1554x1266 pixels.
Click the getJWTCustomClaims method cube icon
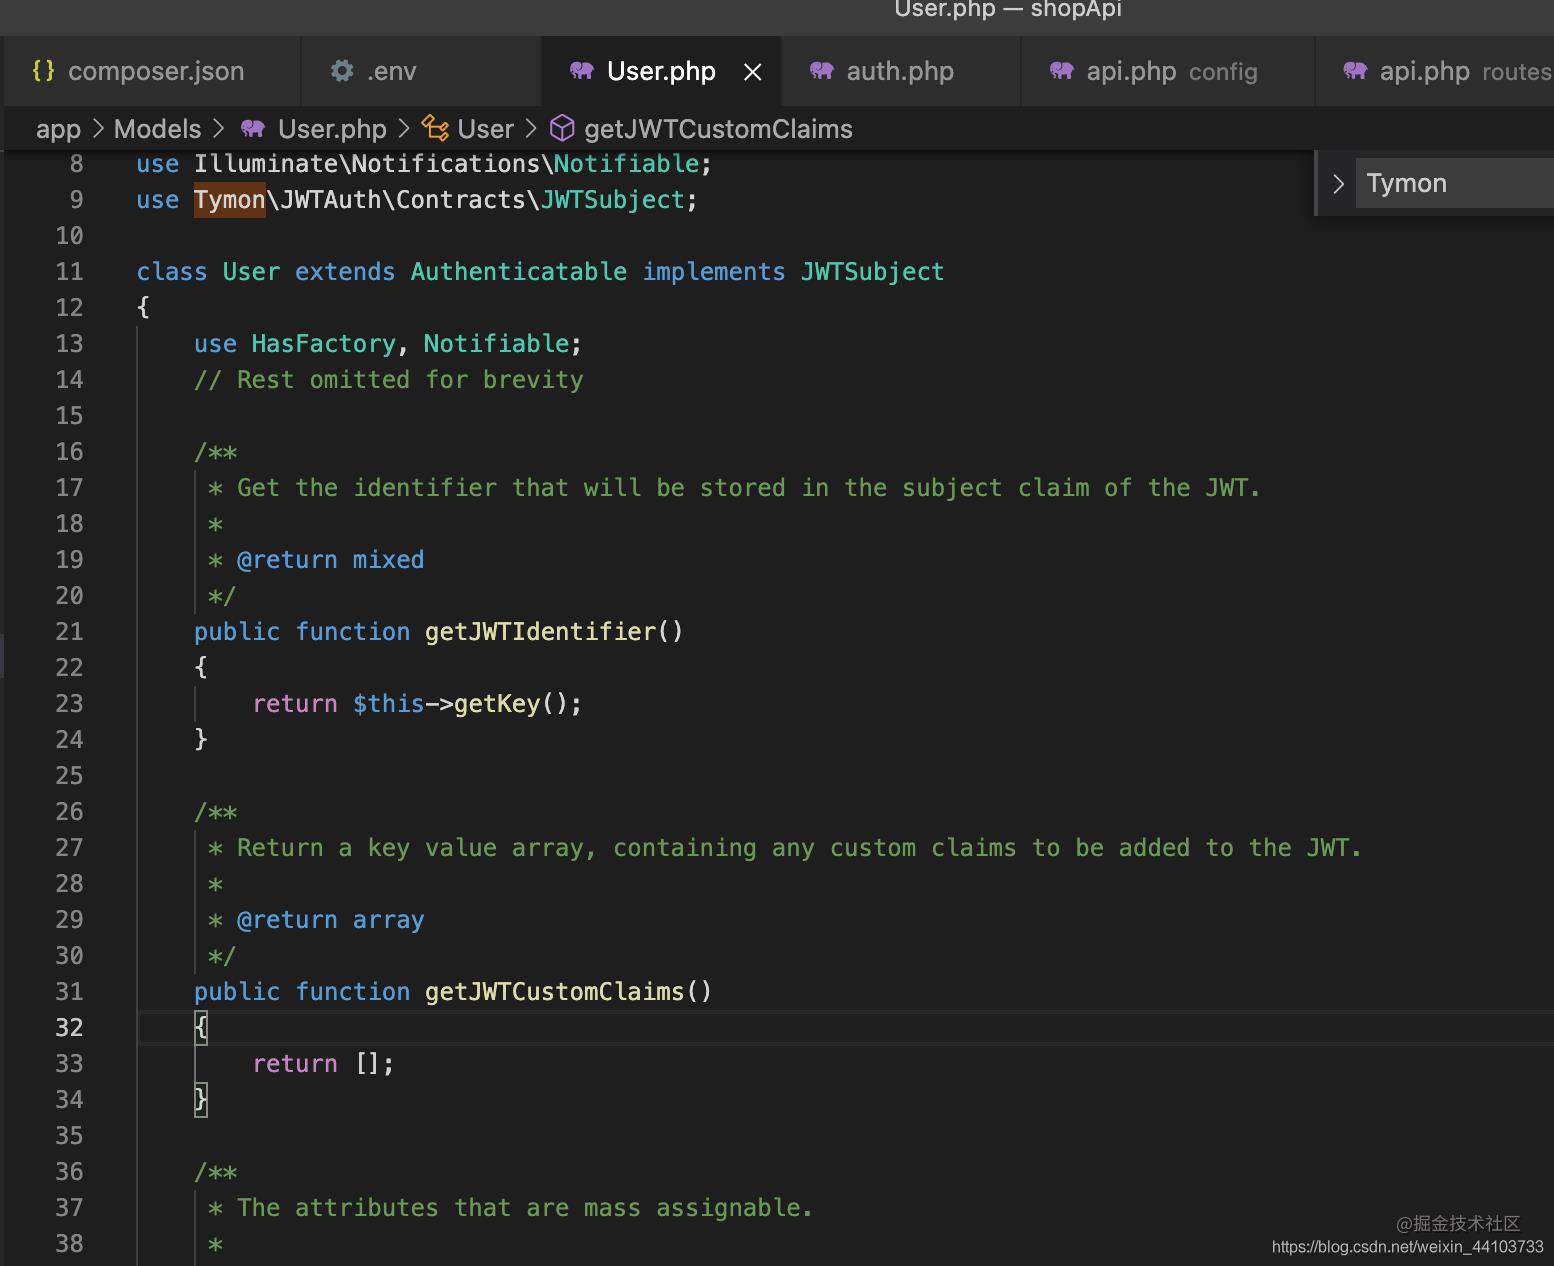[x=562, y=128]
